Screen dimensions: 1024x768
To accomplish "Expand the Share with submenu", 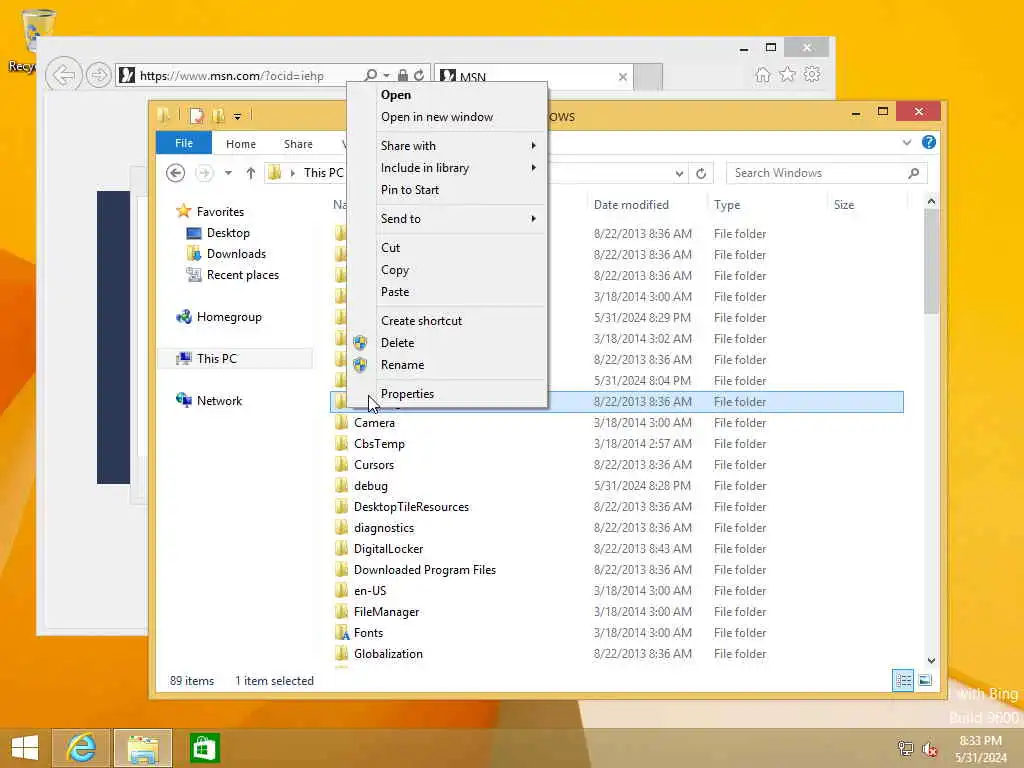I will click(447, 146).
